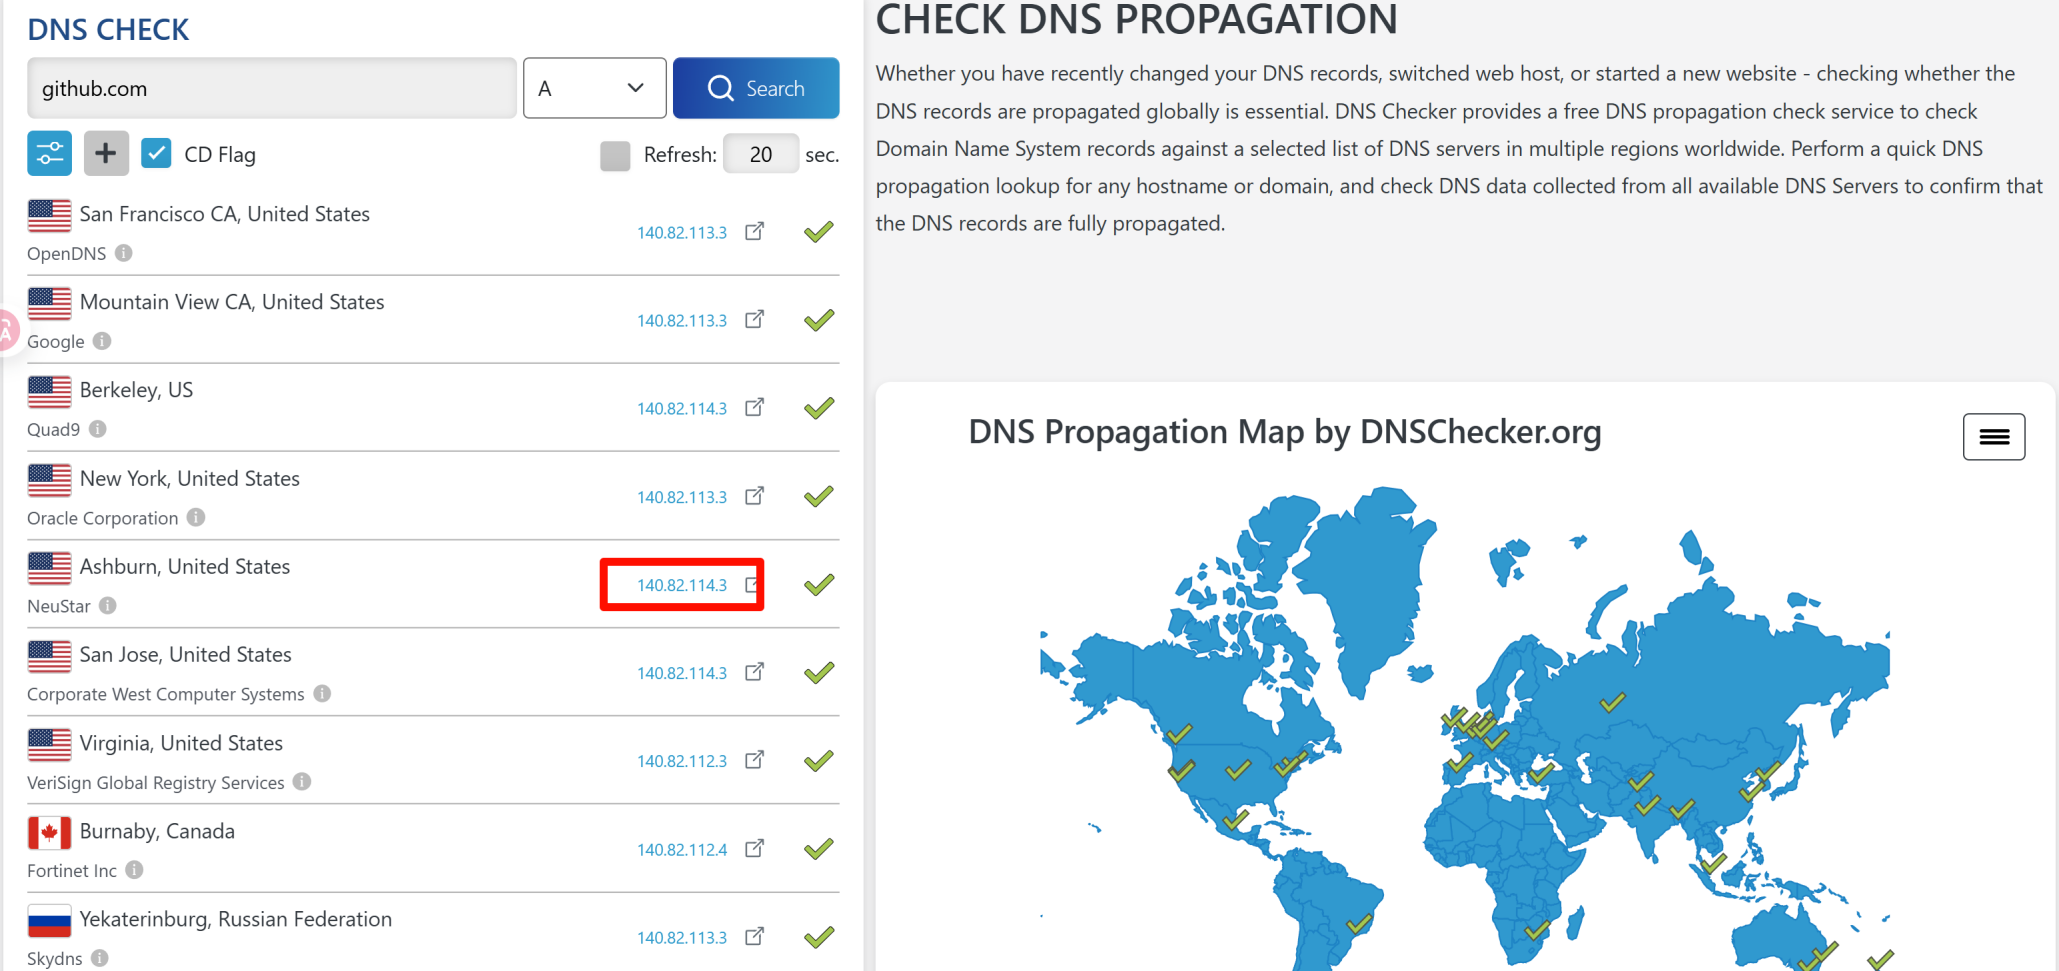Open external link icon for Virginia result
This screenshot has width=2059, height=971.
pos(755,761)
